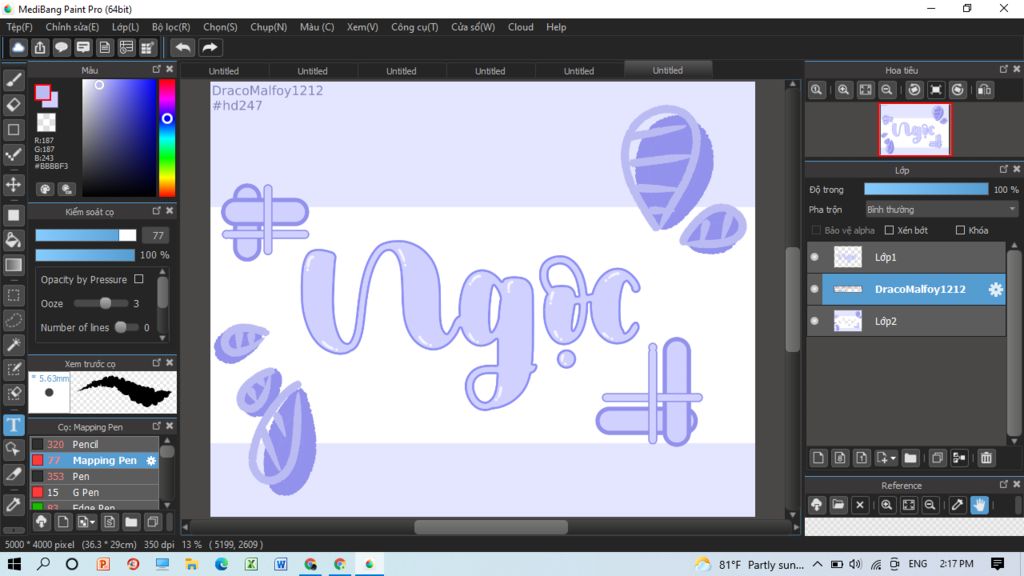Zoom out on the navigator panel
This screenshot has height=576, width=1024.
(887, 90)
